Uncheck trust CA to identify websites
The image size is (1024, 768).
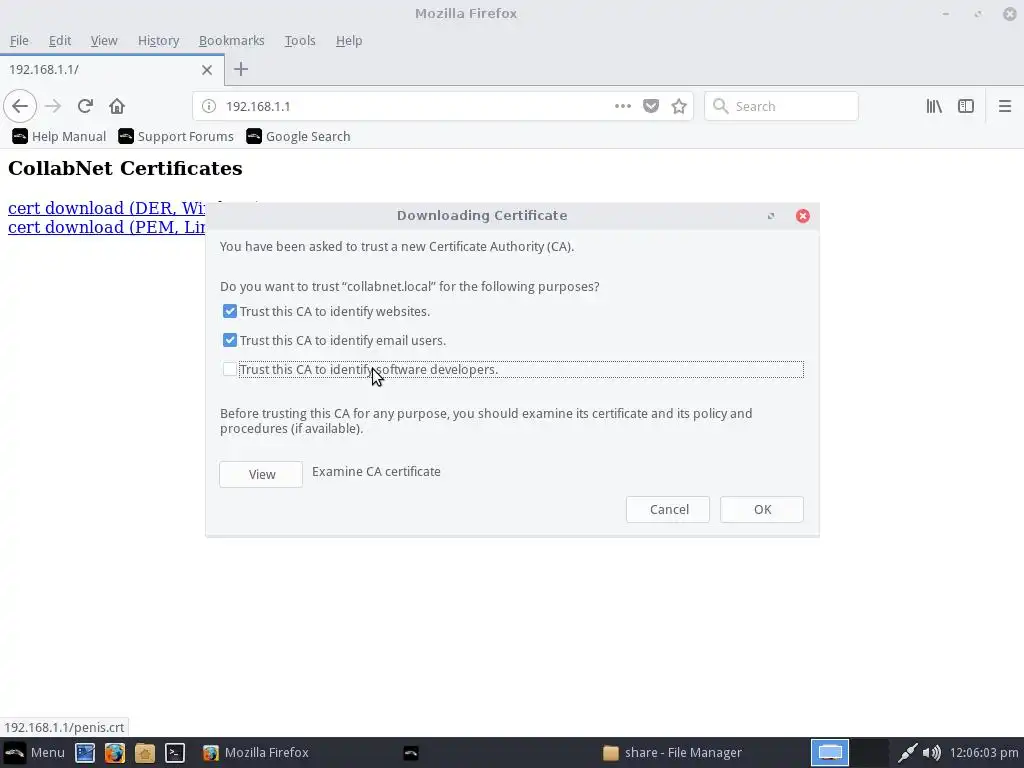tap(230, 311)
